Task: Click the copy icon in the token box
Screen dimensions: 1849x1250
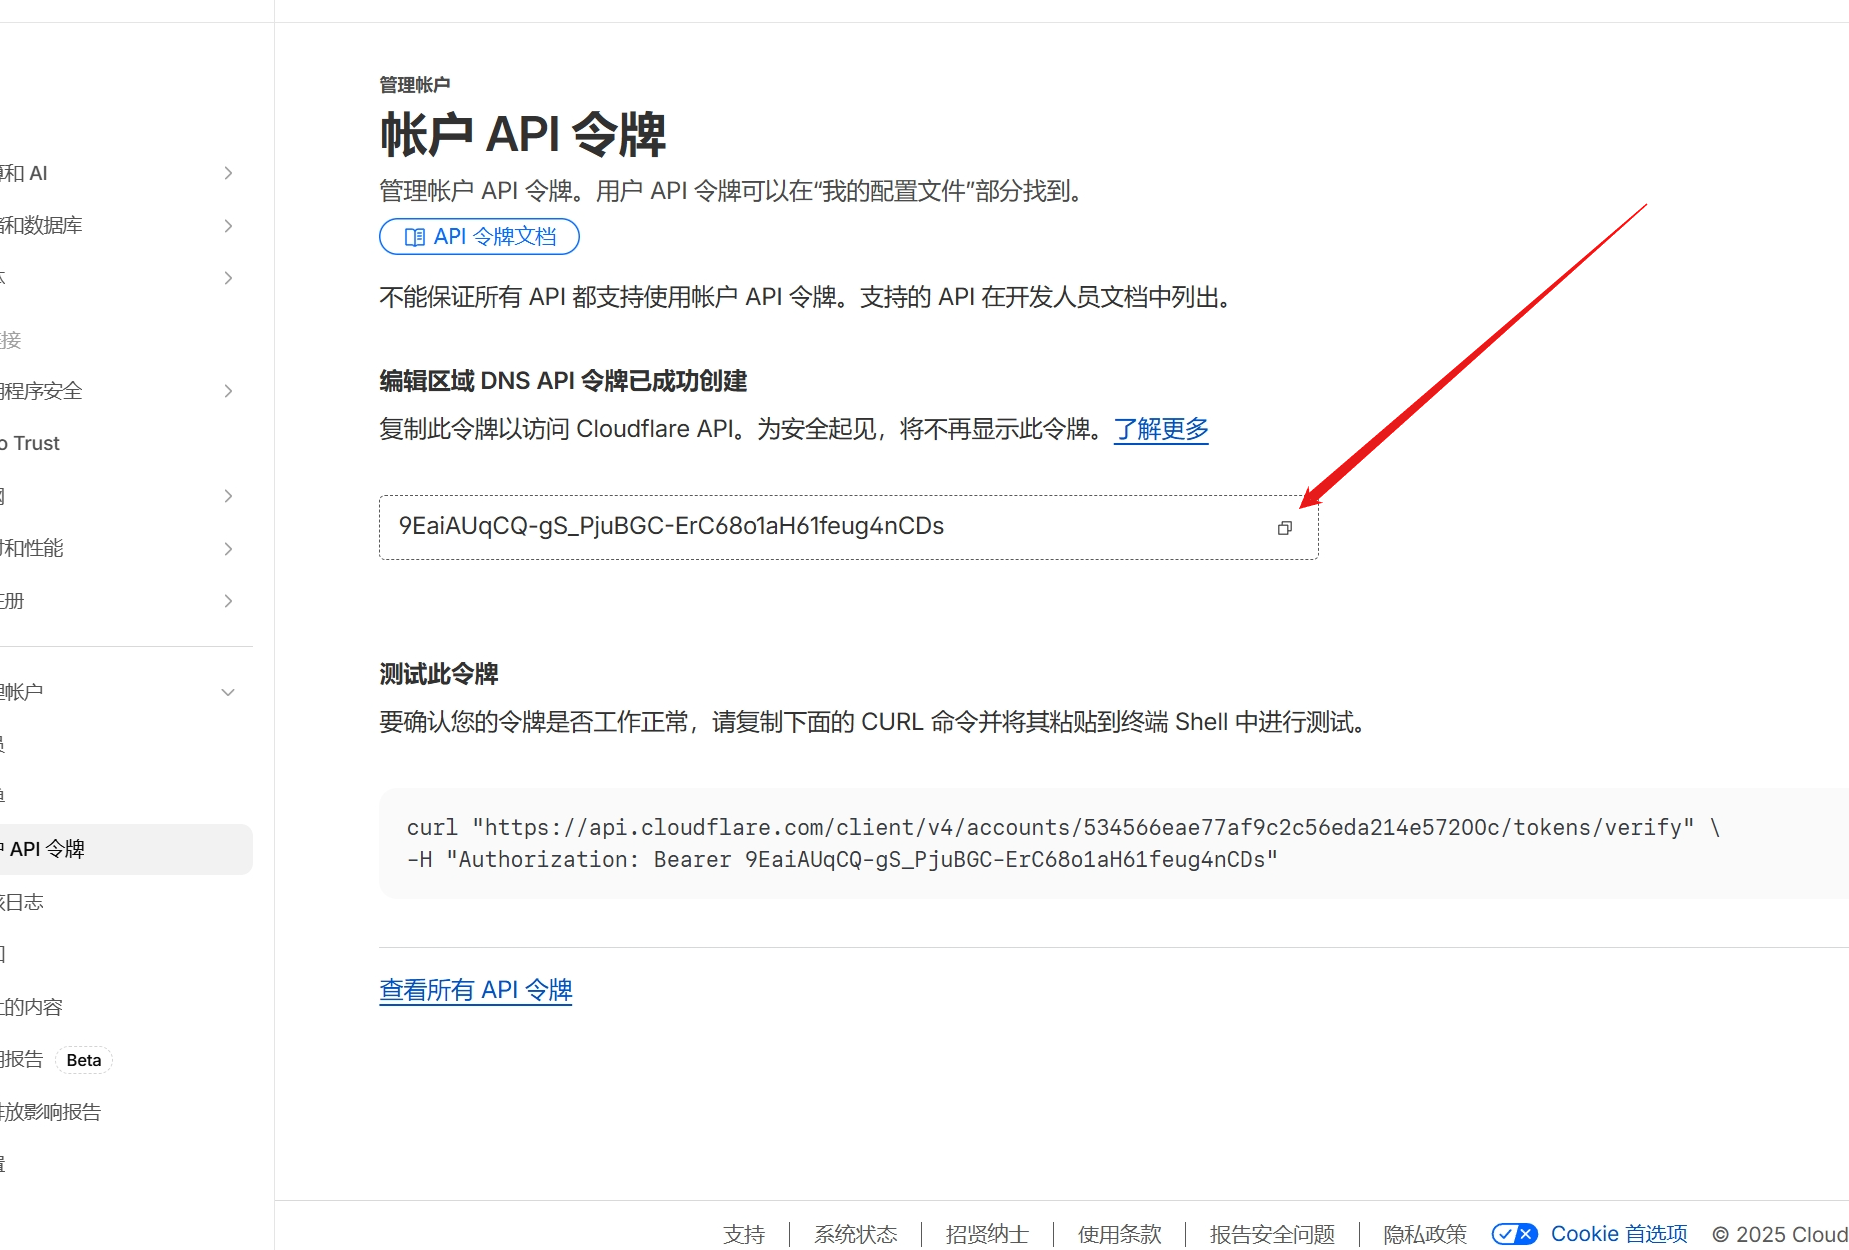Action: [x=1284, y=528]
